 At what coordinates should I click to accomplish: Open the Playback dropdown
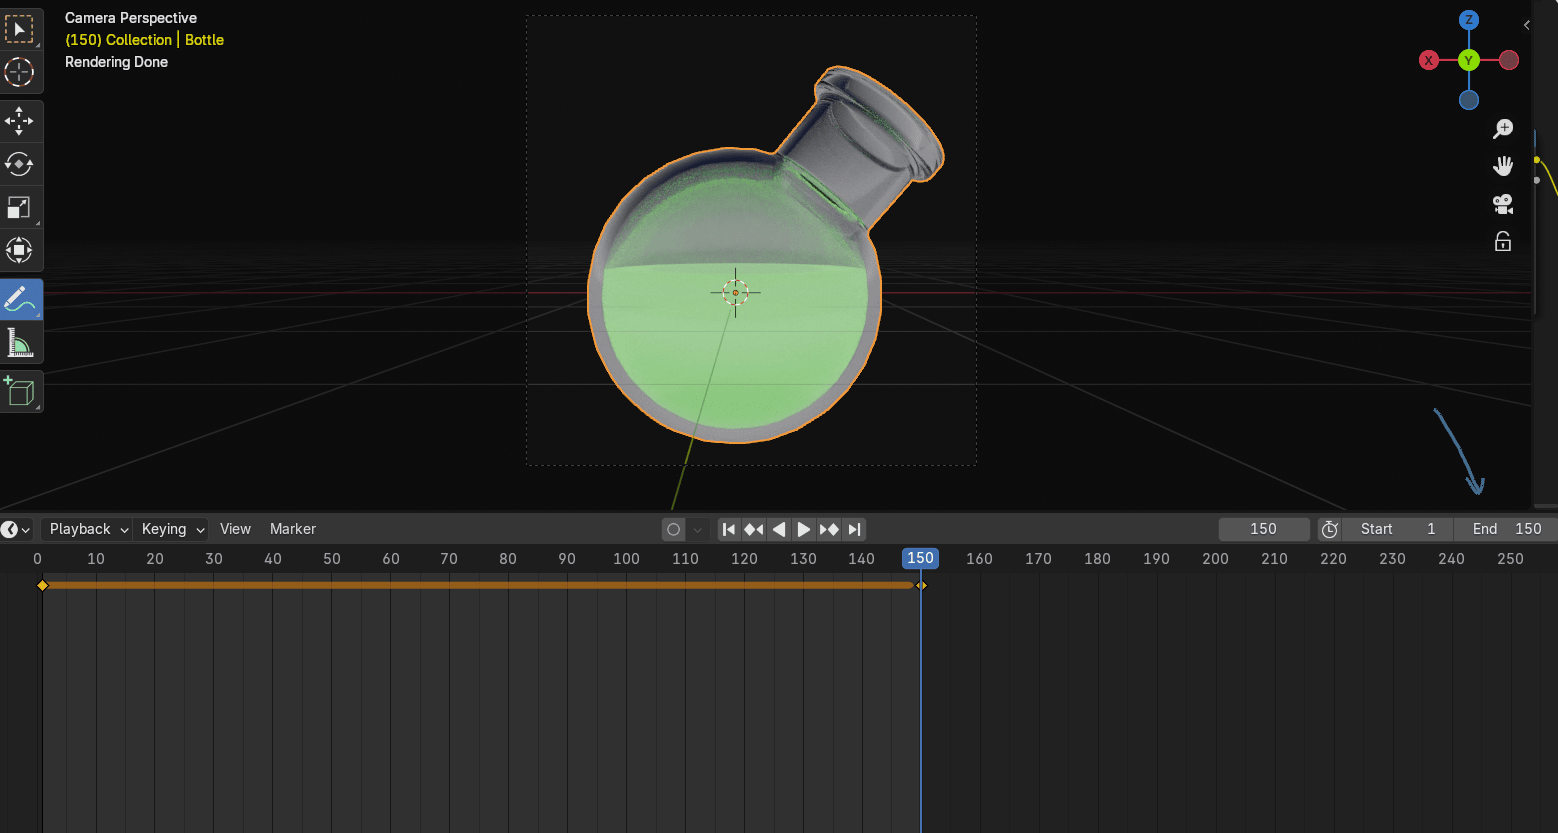tap(88, 529)
